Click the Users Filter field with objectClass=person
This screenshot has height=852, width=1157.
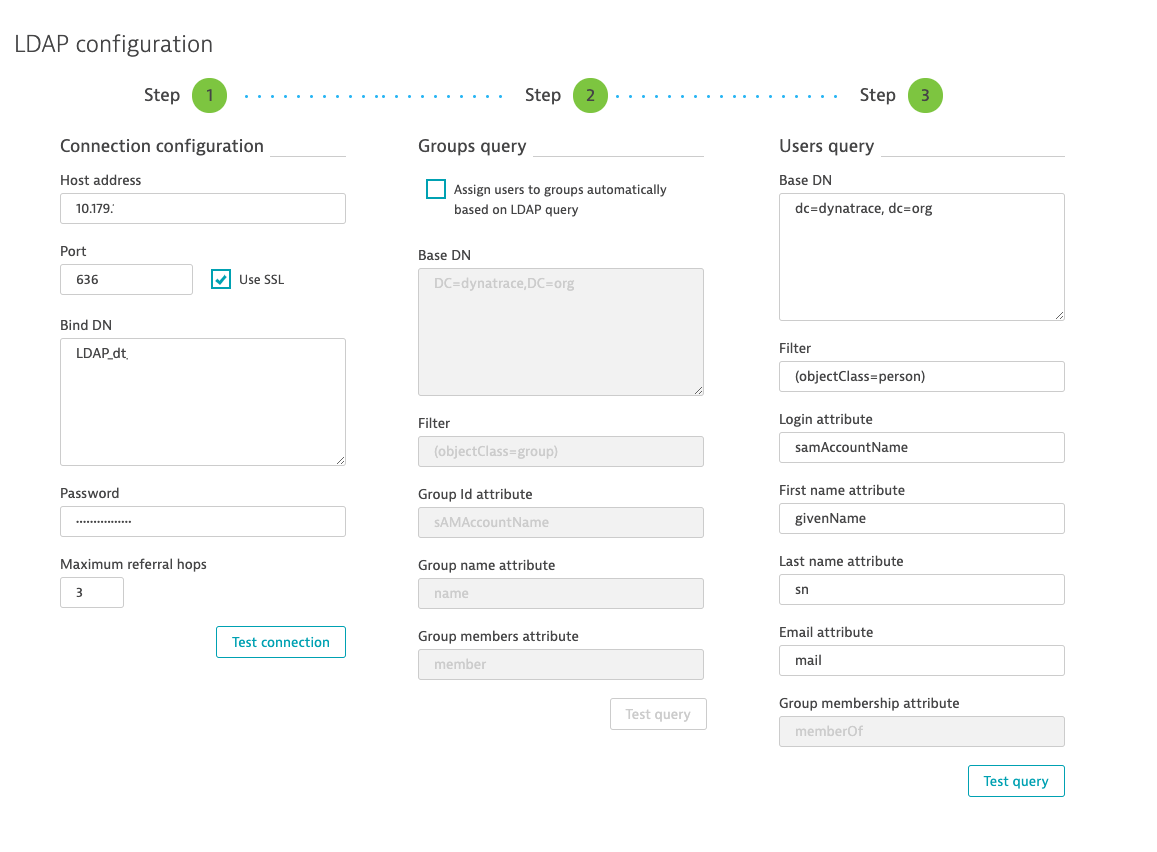click(x=922, y=376)
